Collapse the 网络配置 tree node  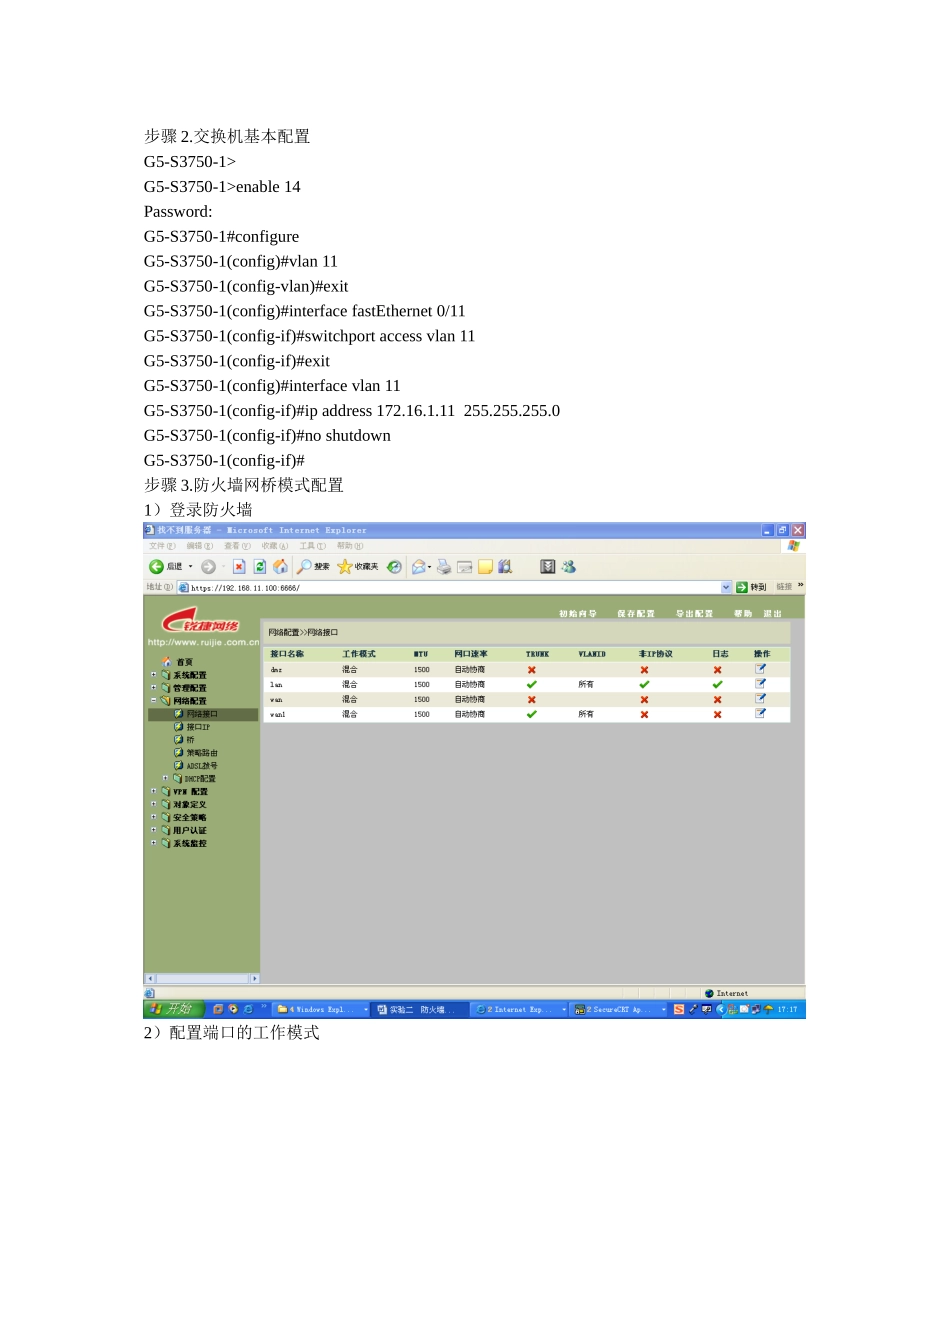point(154,701)
